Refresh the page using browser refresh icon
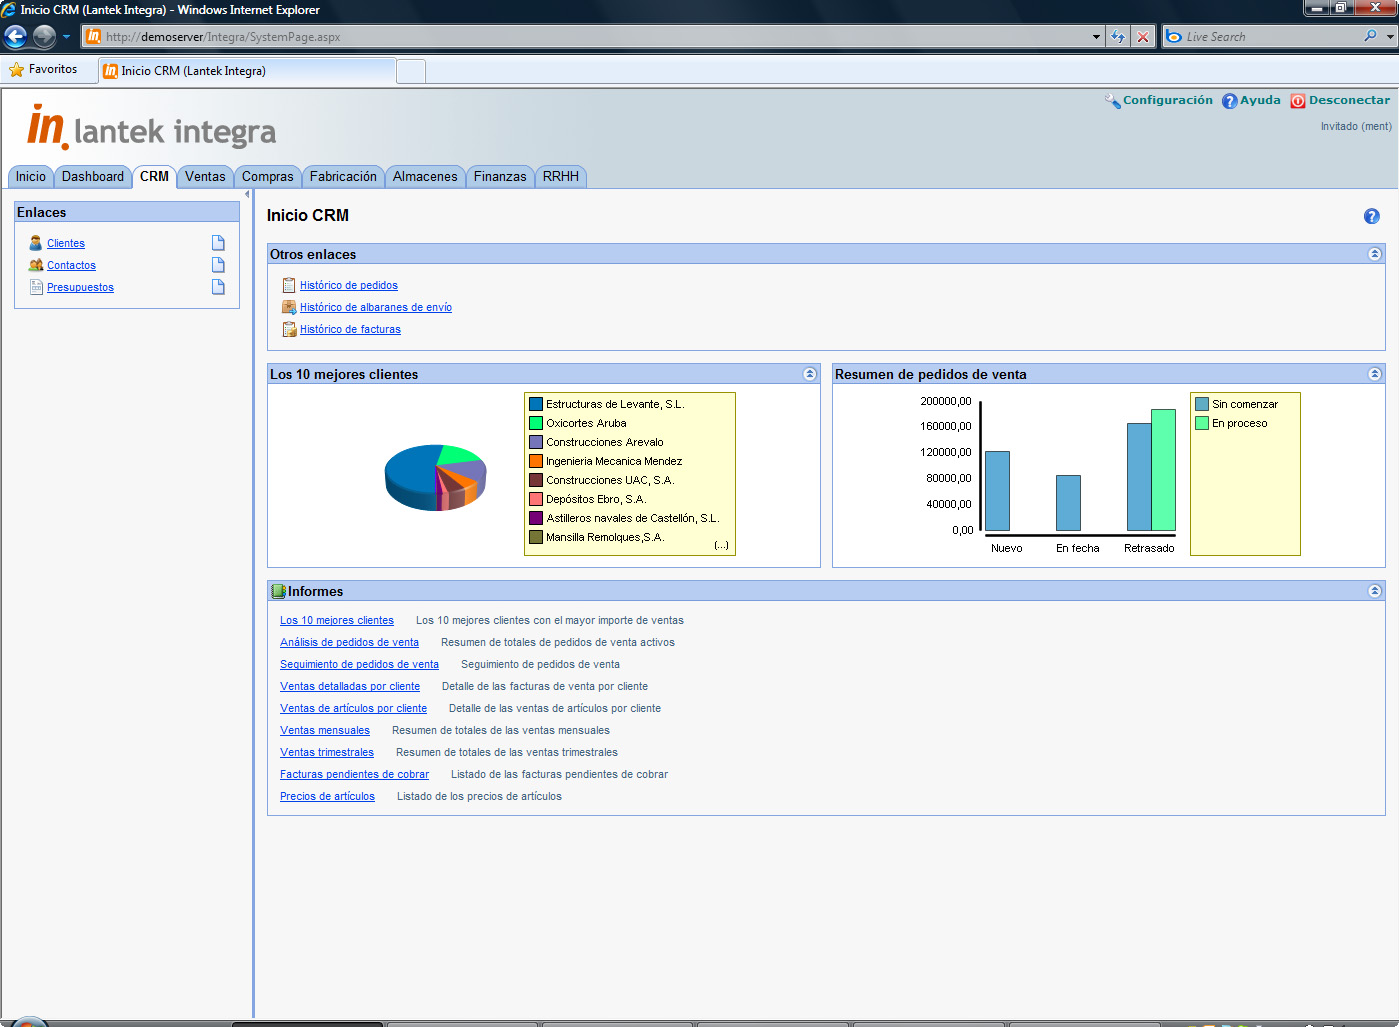The height and width of the screenshot is (1027, 1399). tap(1117, 37)
